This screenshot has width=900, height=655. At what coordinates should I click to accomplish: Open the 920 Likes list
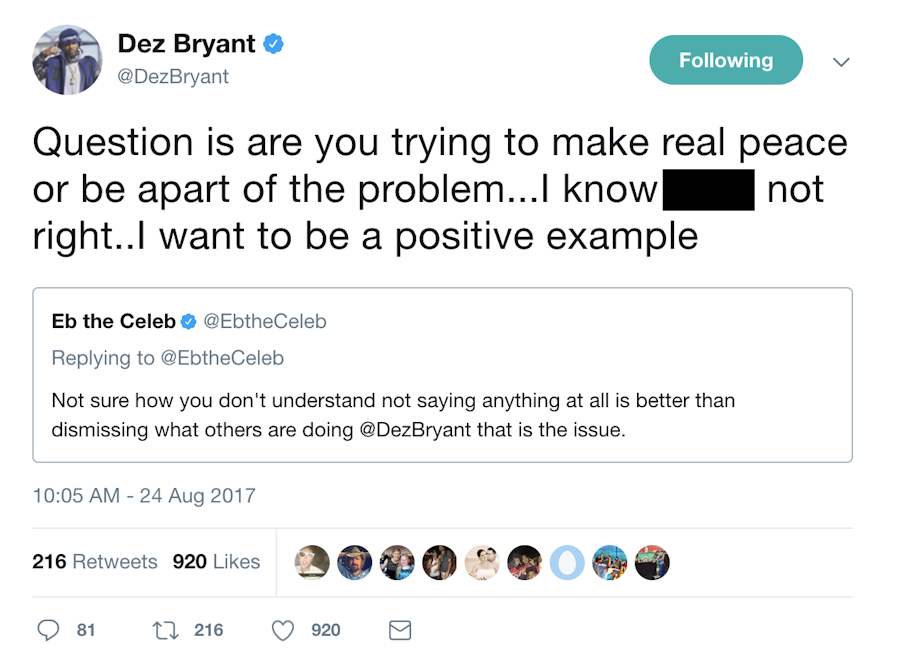coord(216,562)
